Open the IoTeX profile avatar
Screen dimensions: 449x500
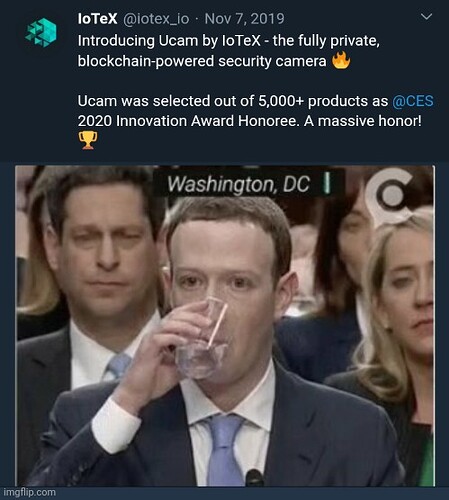point(41,32)
